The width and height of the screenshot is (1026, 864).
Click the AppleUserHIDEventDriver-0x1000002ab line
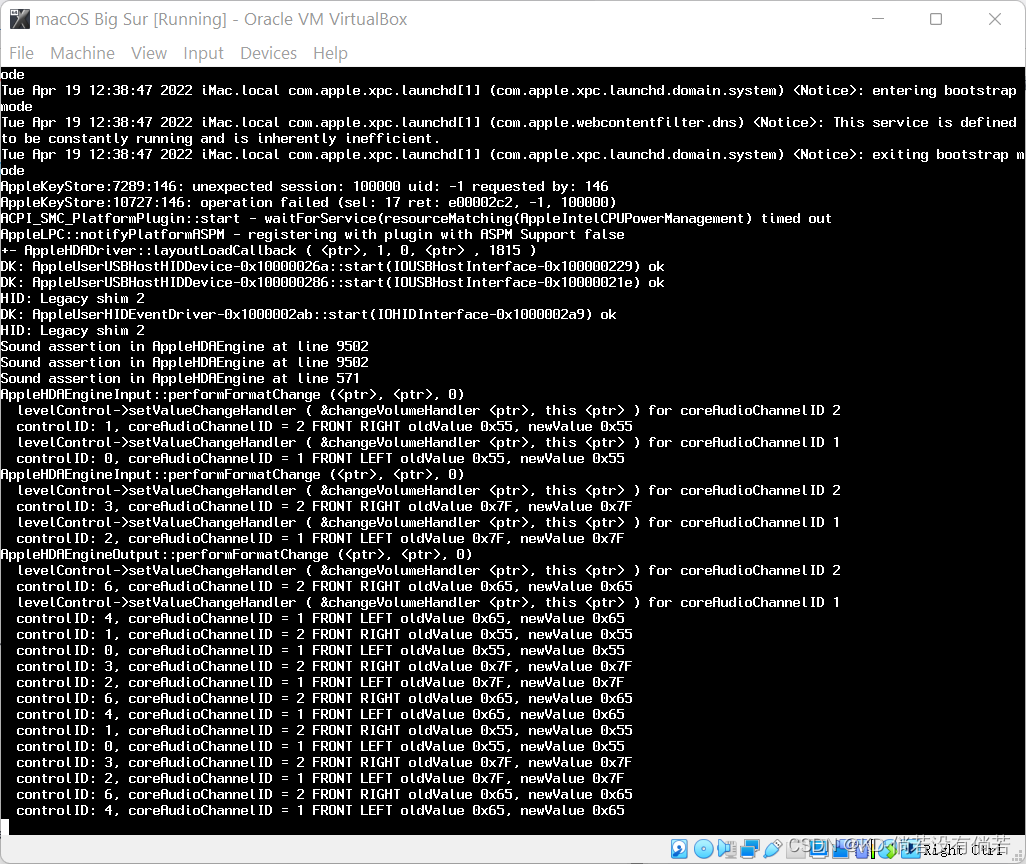click(x=308, y=315)
